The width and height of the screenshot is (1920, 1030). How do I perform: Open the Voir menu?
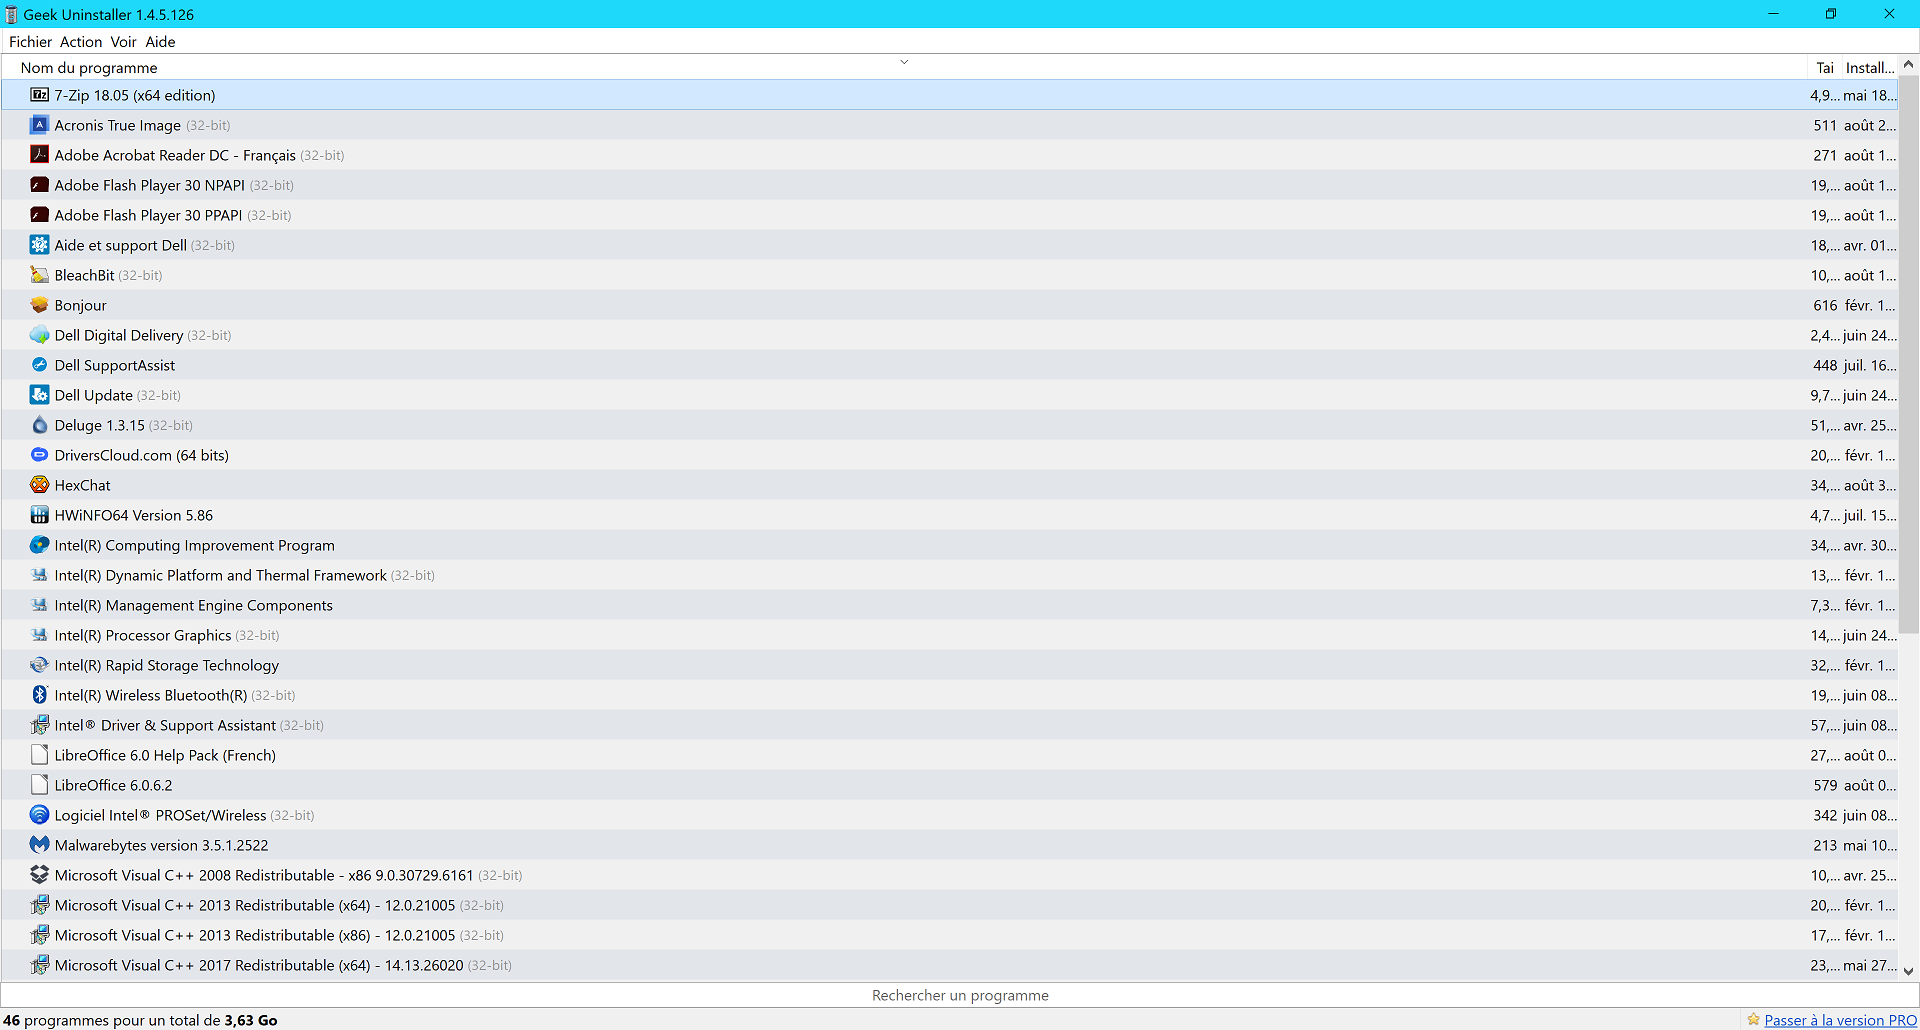click(123, 42)
